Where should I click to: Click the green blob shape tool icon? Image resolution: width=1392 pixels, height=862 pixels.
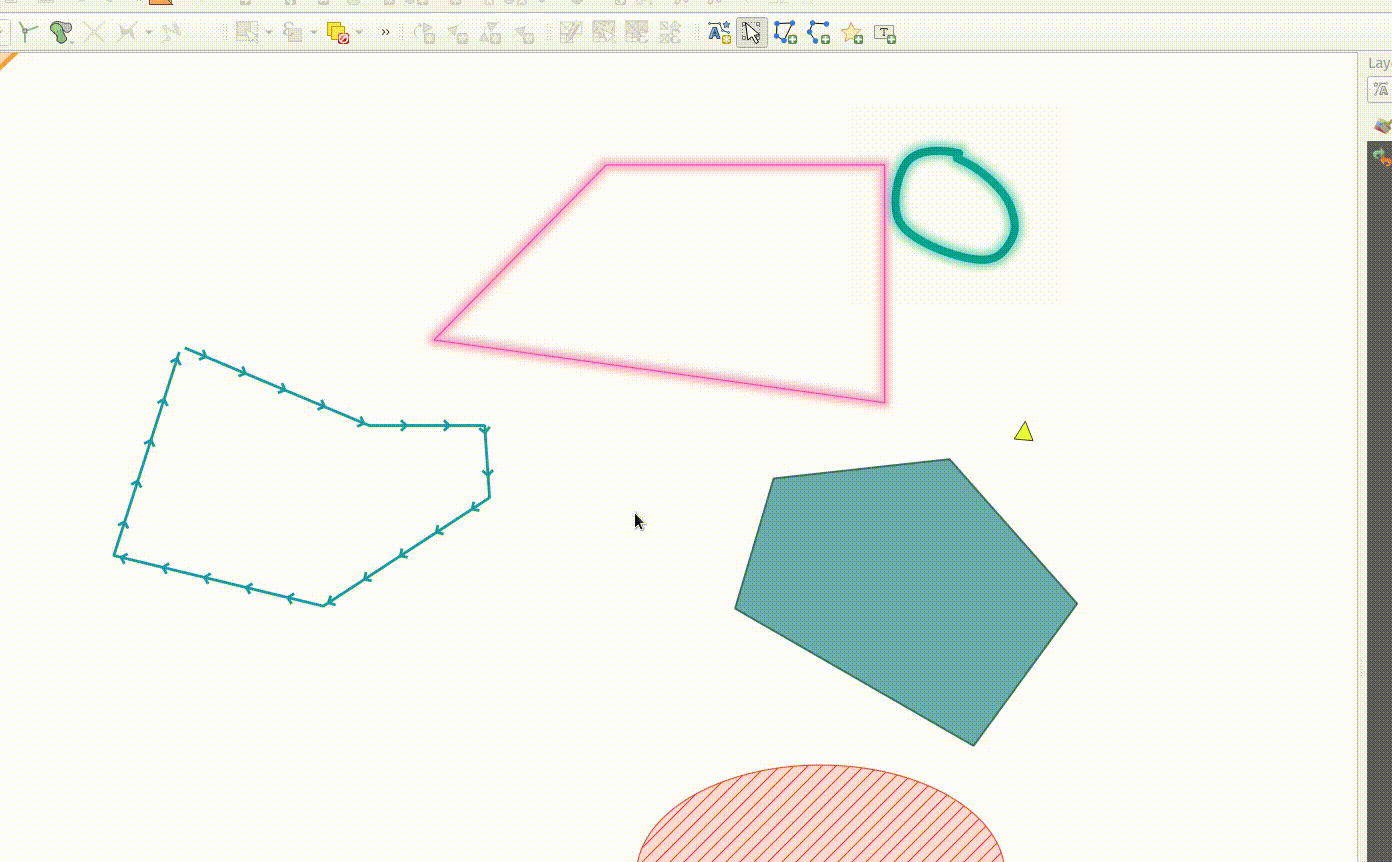tap(61, 33)
